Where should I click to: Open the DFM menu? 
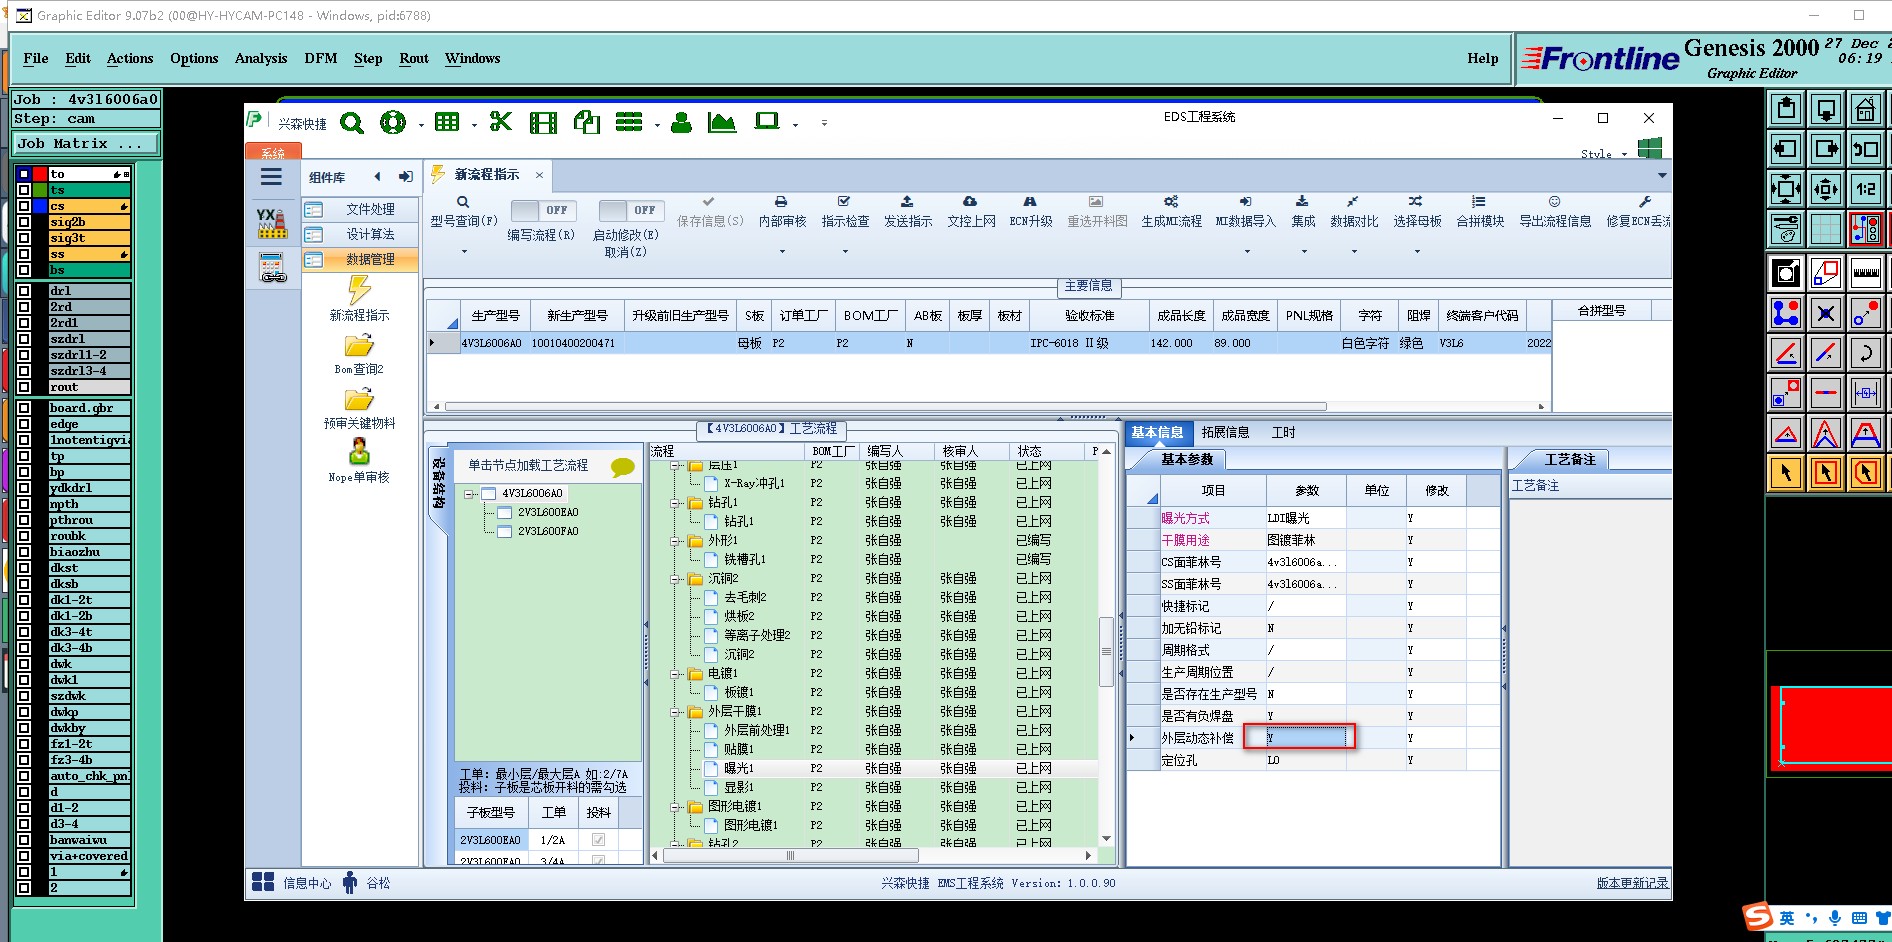click(x=321, y=58)
